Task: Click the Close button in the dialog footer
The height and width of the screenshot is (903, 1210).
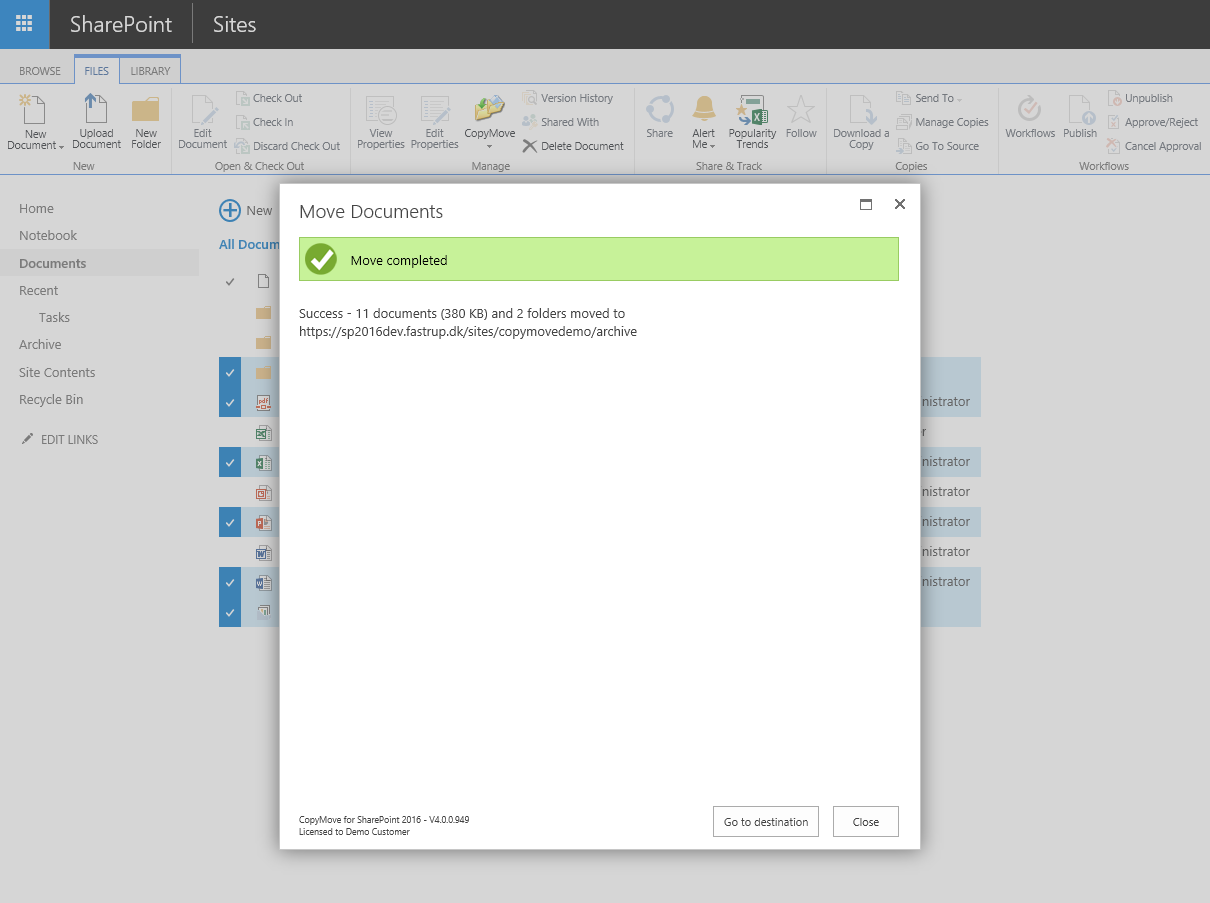Action: click(866, 821)
